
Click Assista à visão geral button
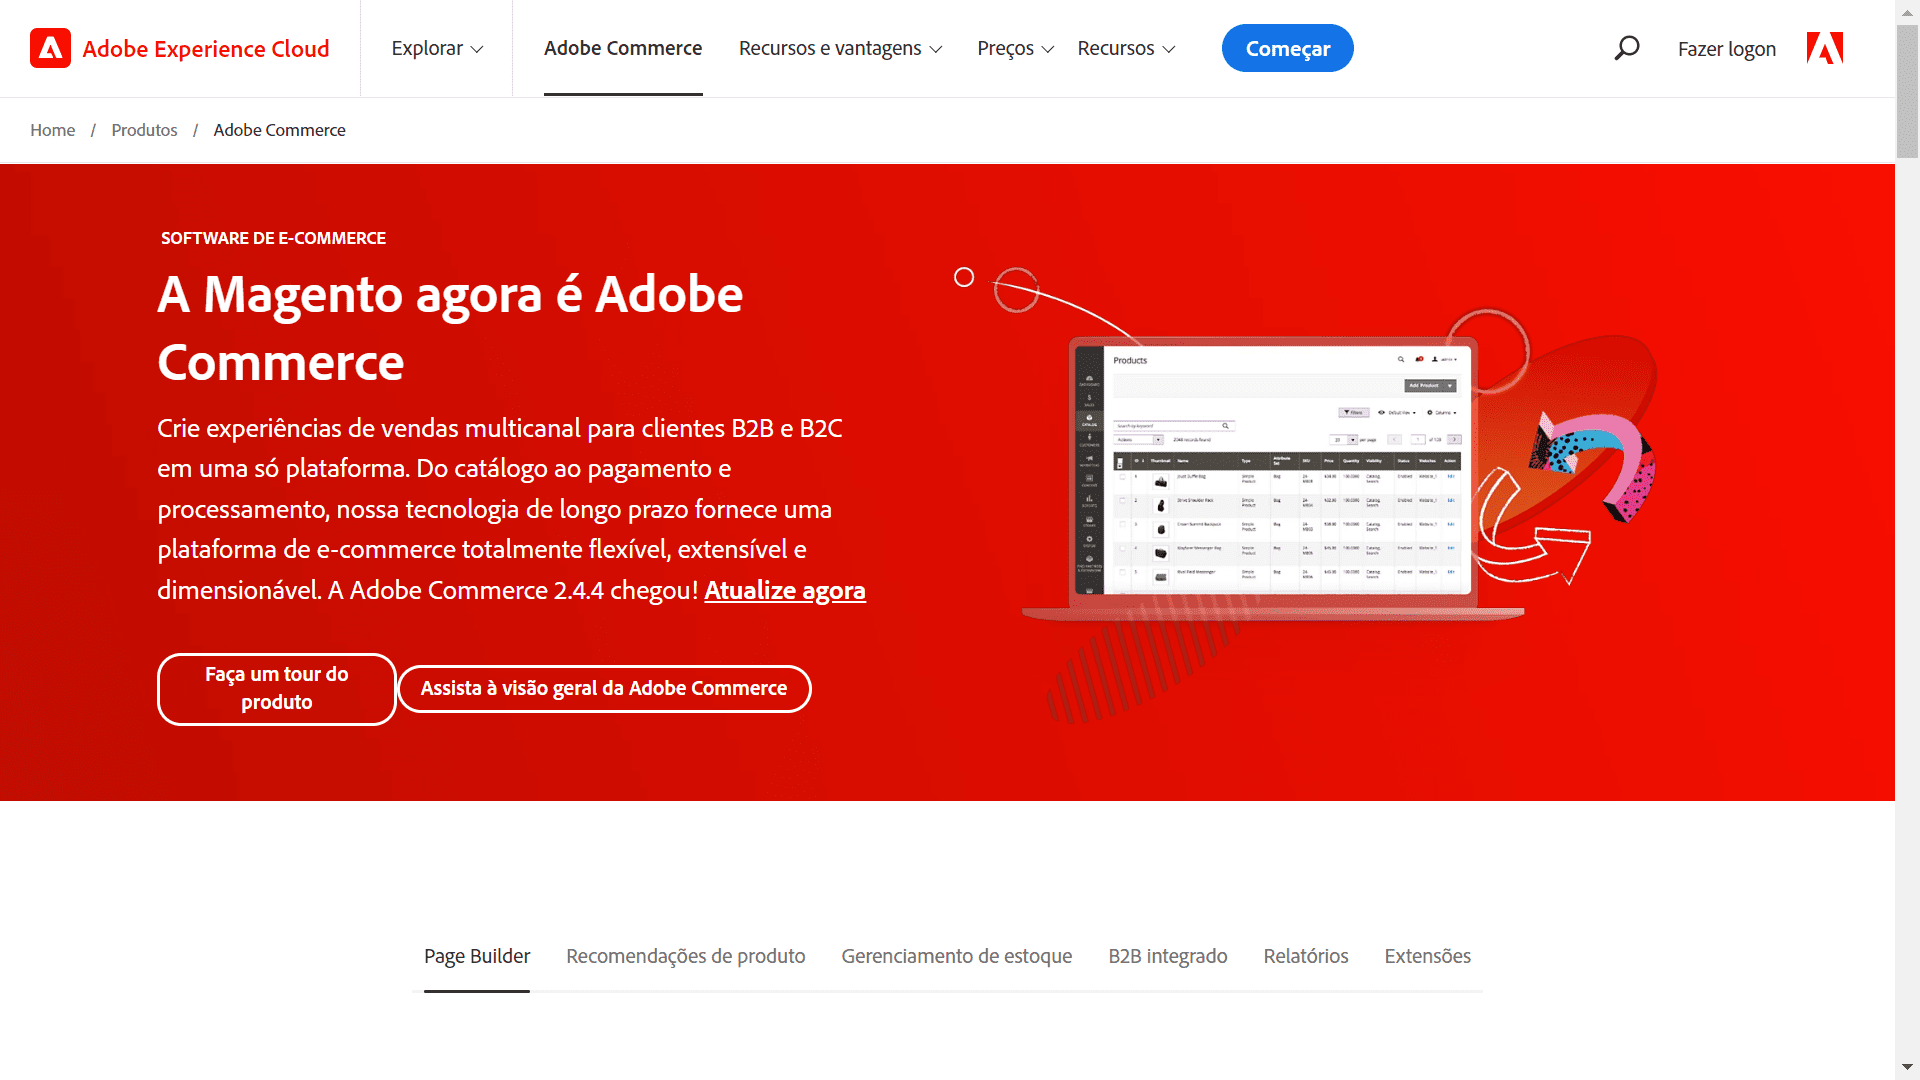pyautogui.click(x=604, y=688)
